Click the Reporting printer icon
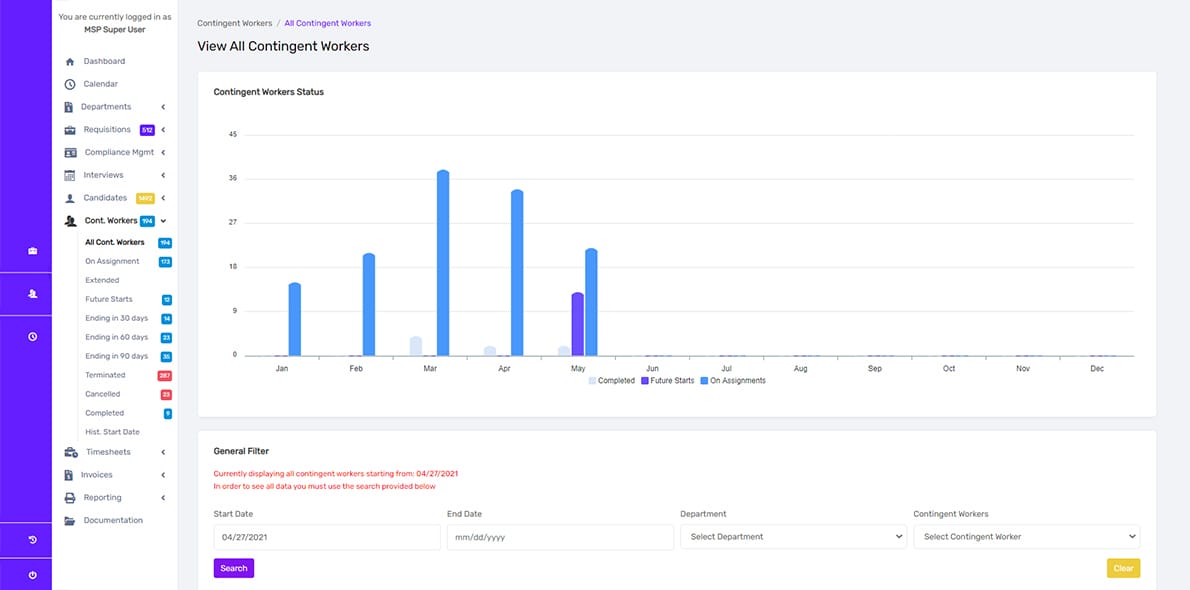Screen dimensions: 1190x590 pyautogui.click(x=70, y=498)
